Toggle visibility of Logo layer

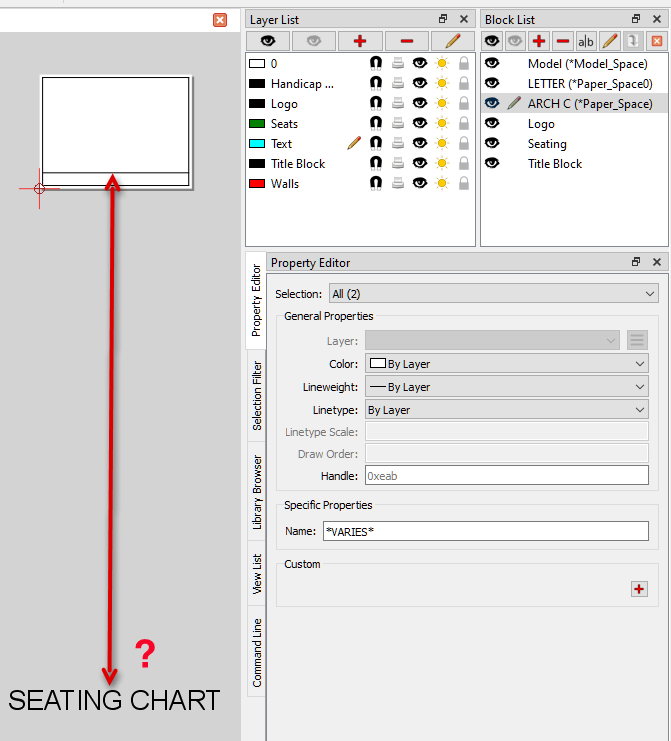pos(420,103)
